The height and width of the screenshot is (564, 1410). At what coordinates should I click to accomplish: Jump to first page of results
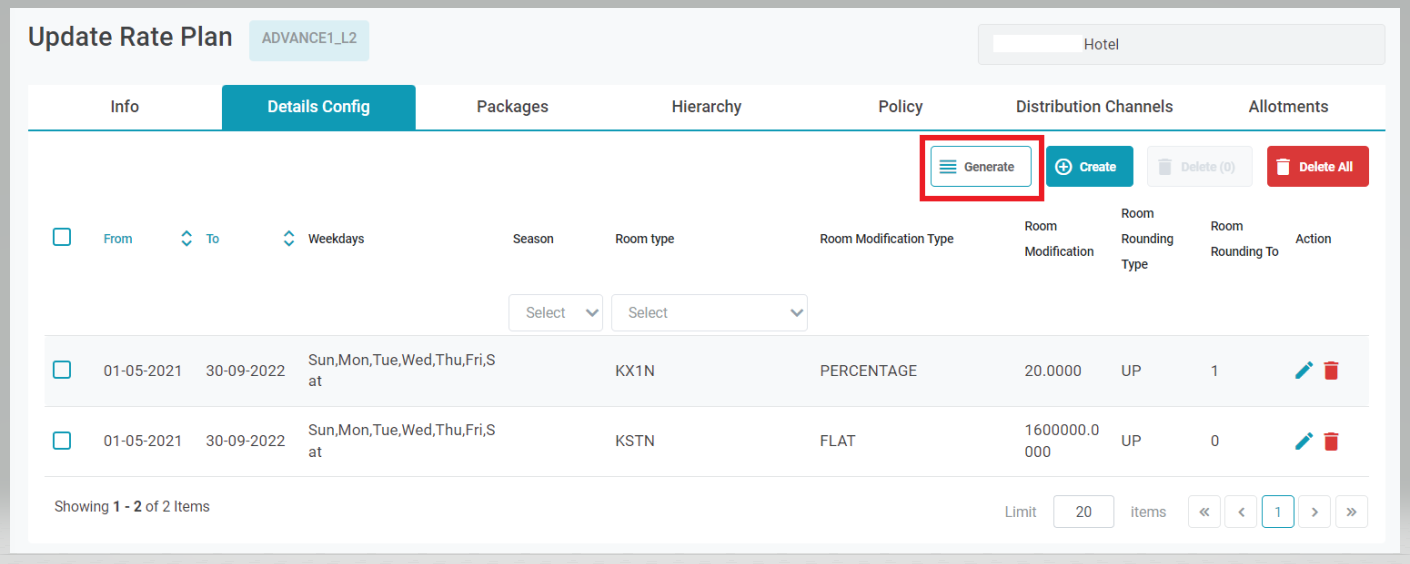(x=1204, y=512)
